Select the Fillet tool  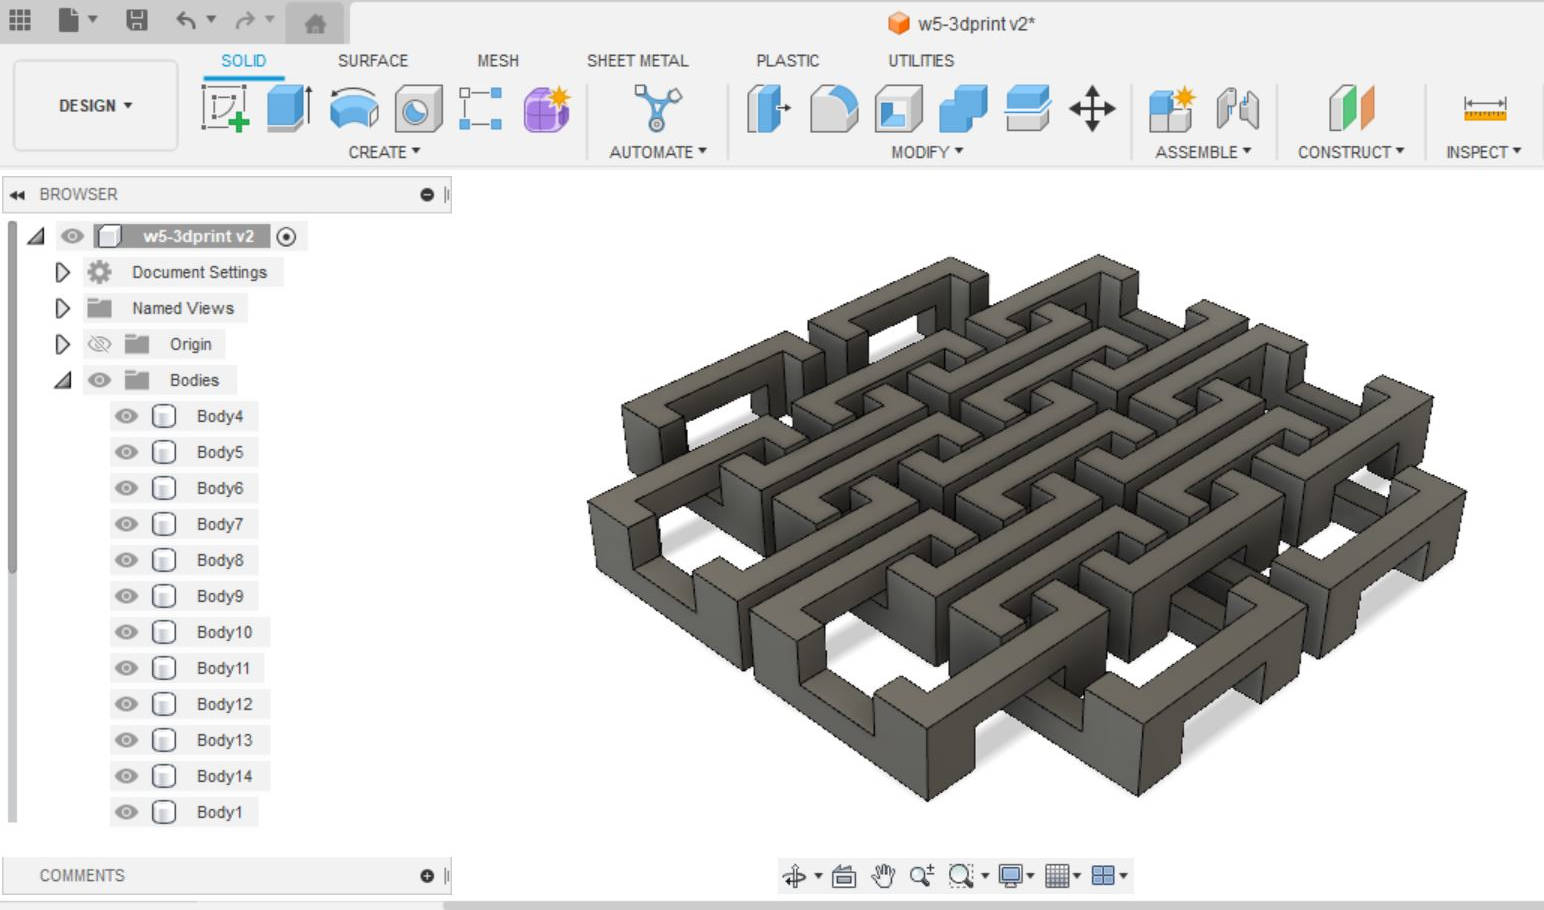pos(833,108)
